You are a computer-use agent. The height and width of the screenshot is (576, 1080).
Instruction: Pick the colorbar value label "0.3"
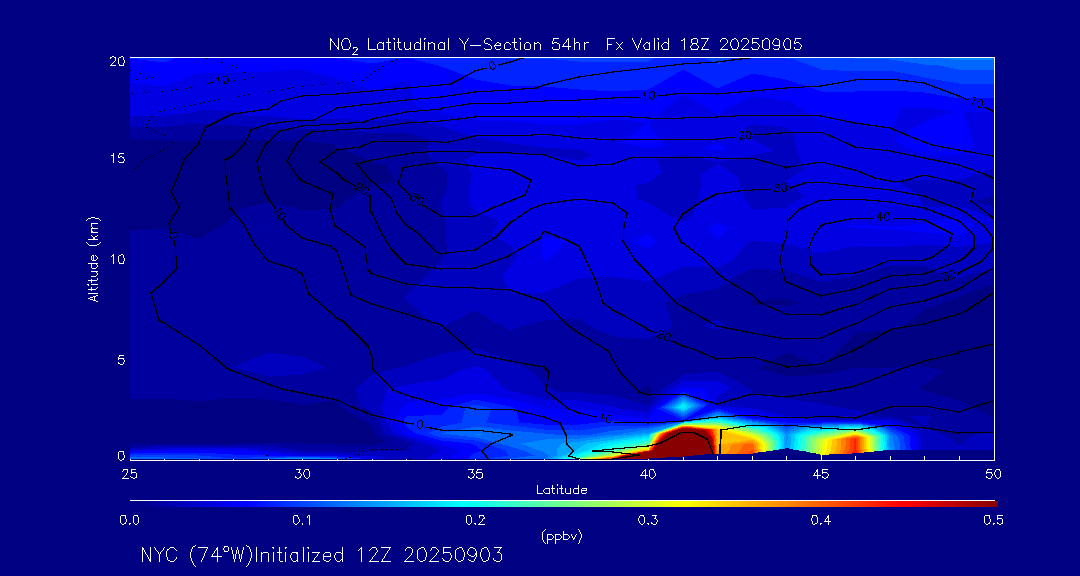coord(648,520)
